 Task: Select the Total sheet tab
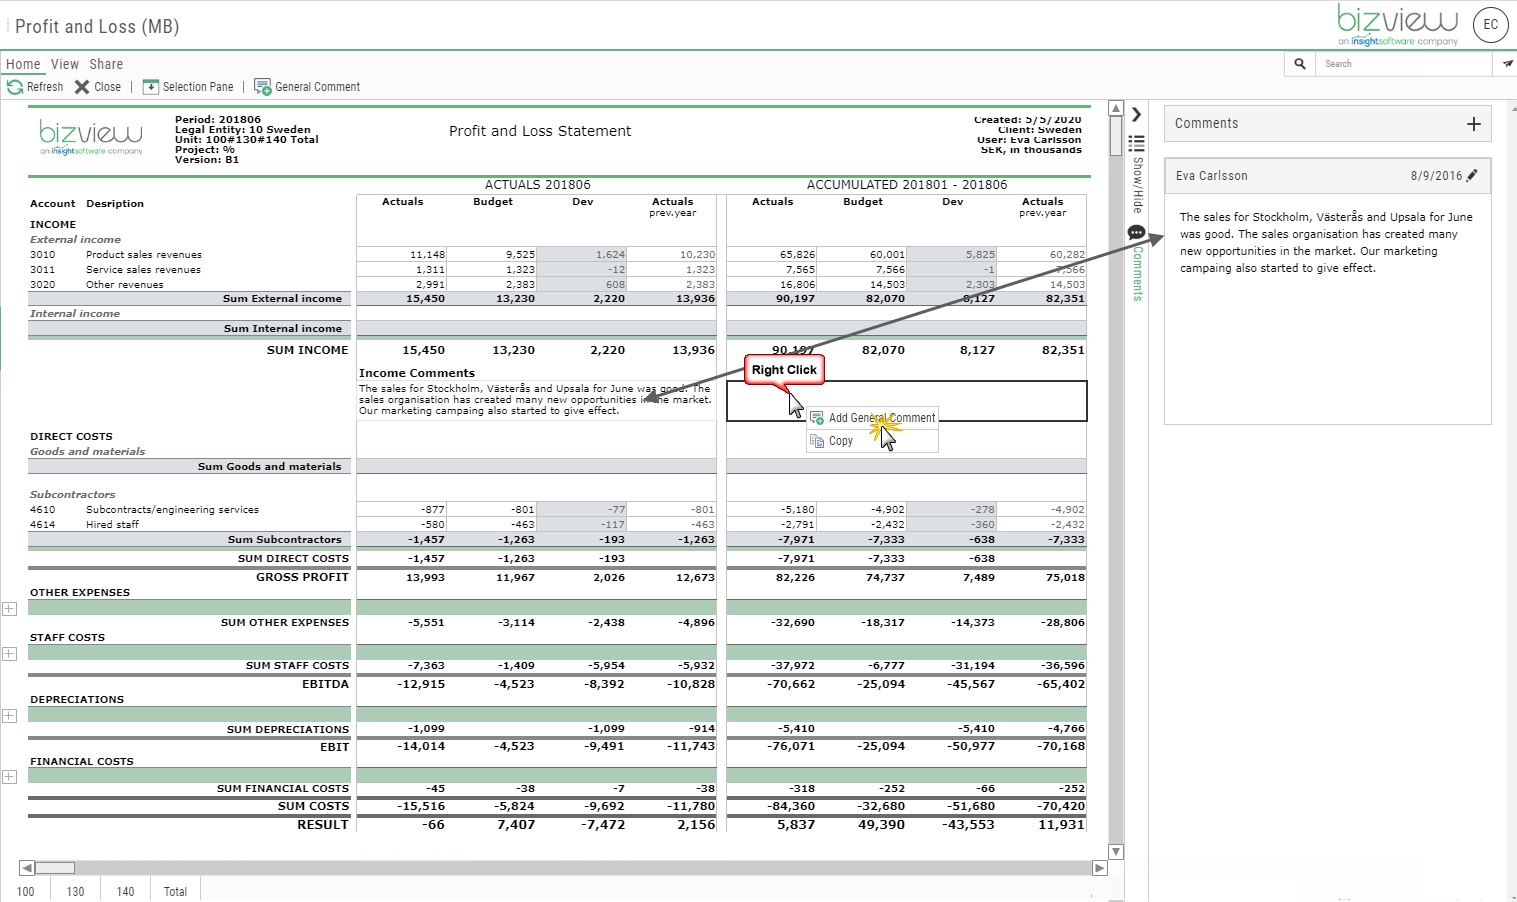(175, 891)
